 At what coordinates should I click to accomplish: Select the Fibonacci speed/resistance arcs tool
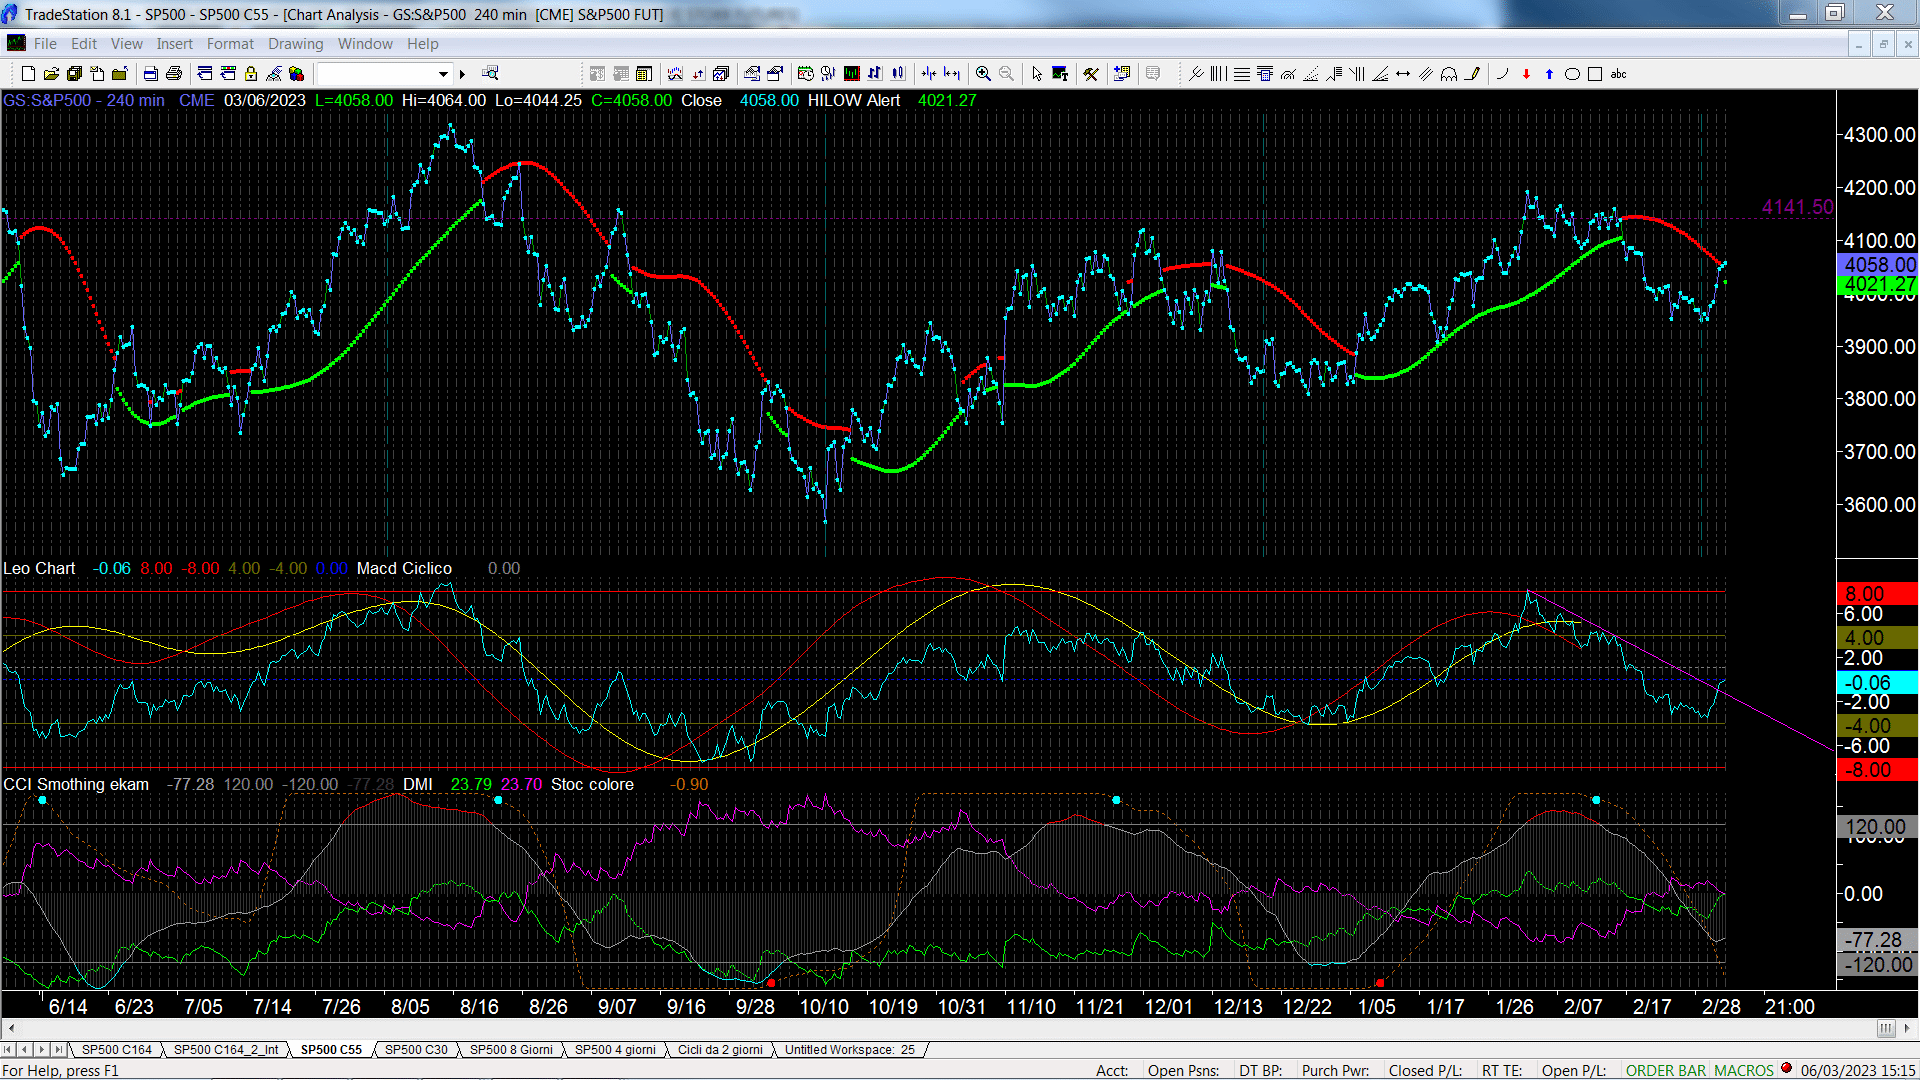pyautogui.click(x=1288, y=73)
